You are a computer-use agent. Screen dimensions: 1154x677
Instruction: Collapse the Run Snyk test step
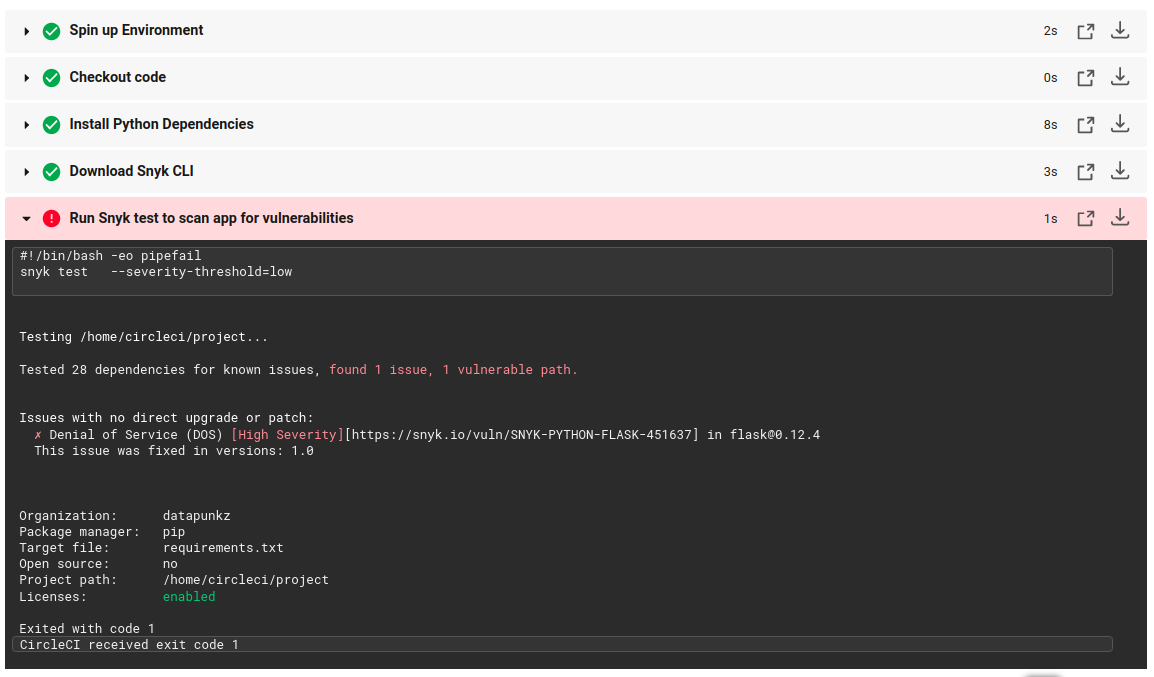pos(25,218)
